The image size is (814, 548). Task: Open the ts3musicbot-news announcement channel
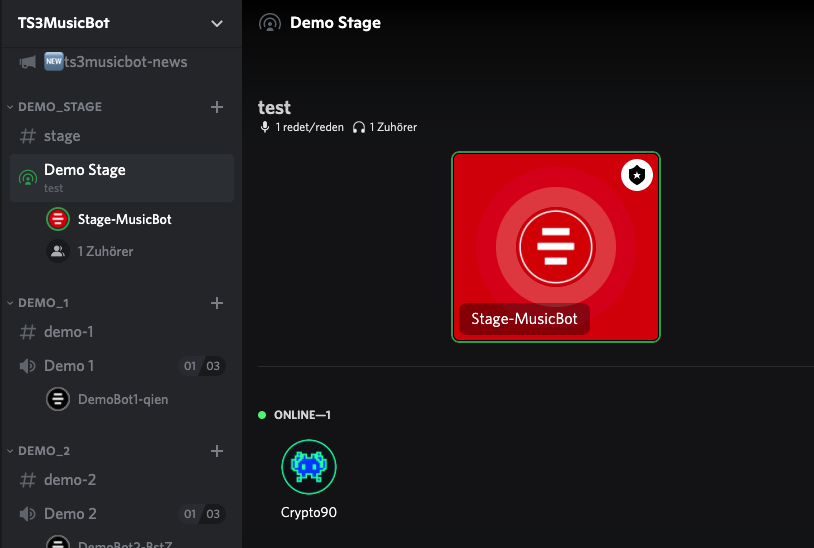(x=115, y=62)
